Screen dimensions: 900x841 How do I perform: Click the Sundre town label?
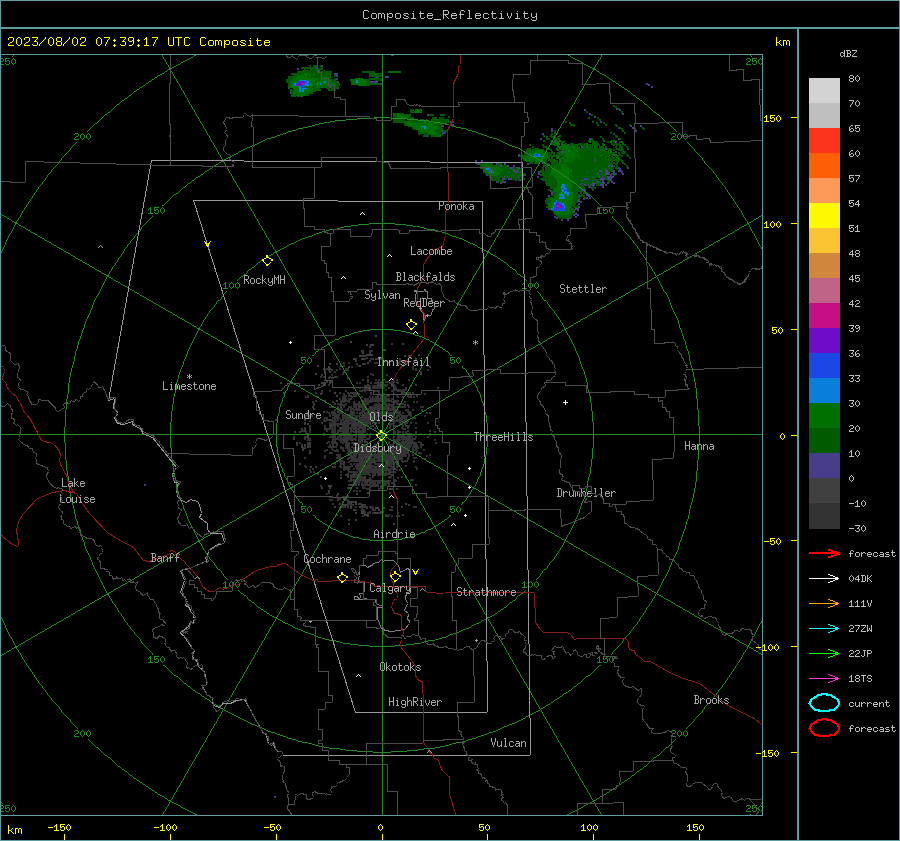click(303, 414)
